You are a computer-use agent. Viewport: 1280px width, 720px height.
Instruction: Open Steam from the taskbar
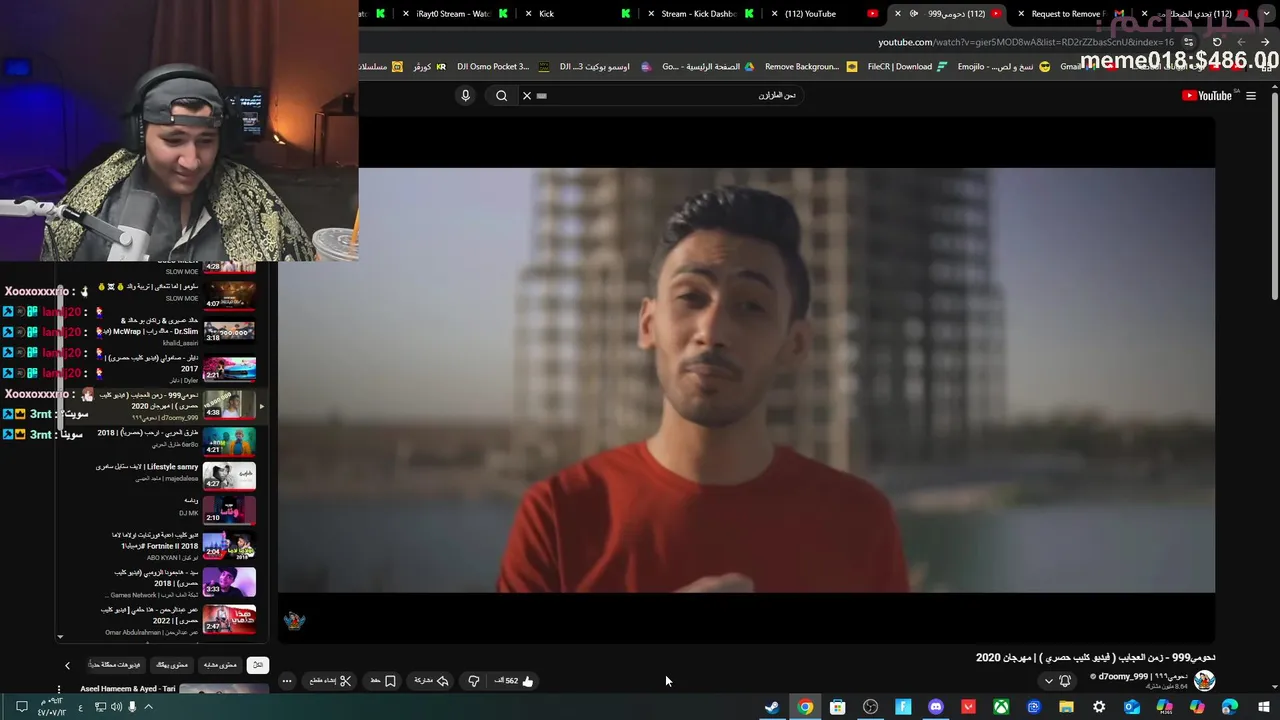(x=772, y=707)
